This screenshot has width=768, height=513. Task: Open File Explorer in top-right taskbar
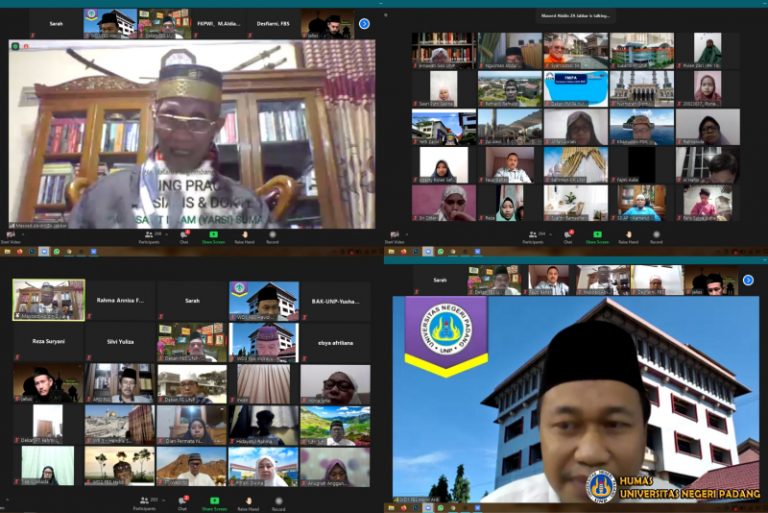pos(391,251)
